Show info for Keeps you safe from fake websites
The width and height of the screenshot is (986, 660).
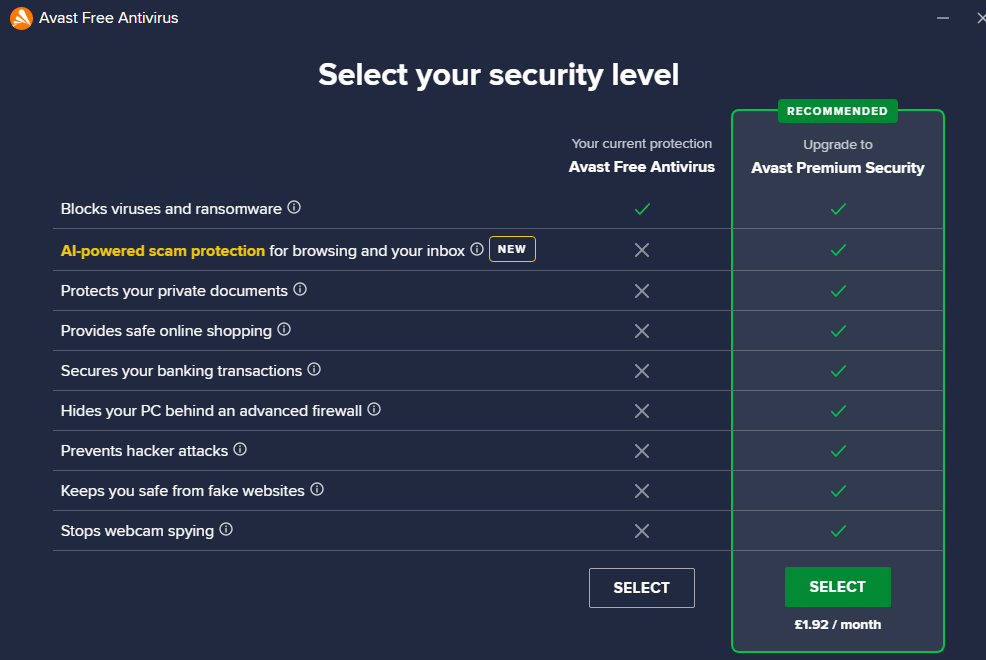tap(317, 489)
